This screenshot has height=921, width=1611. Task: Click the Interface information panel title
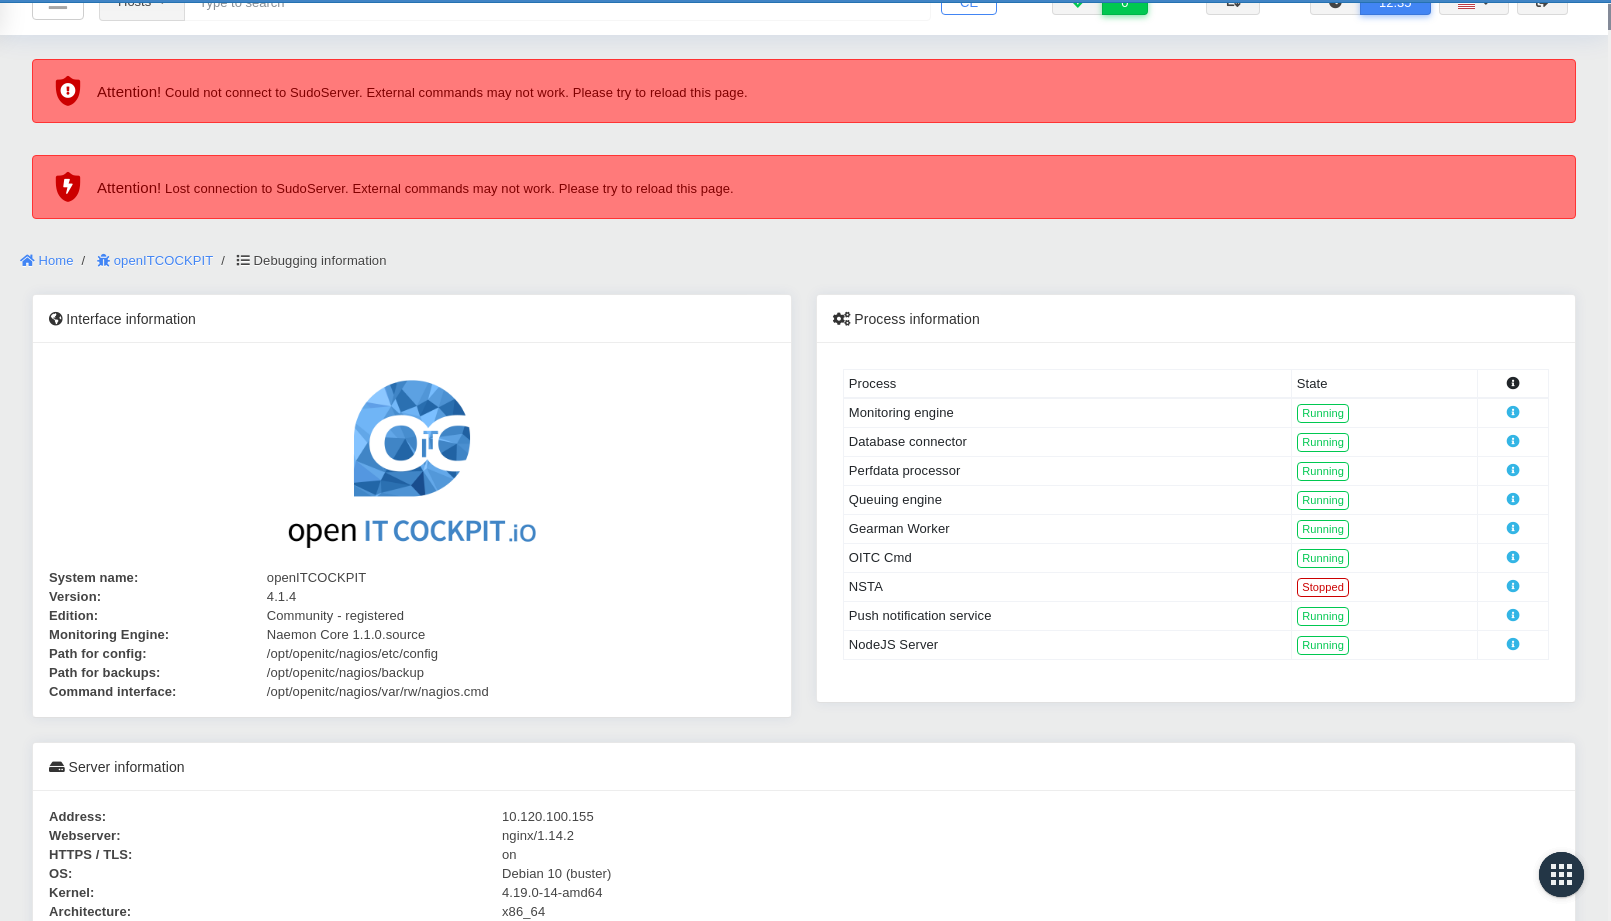tap(122, 319)
